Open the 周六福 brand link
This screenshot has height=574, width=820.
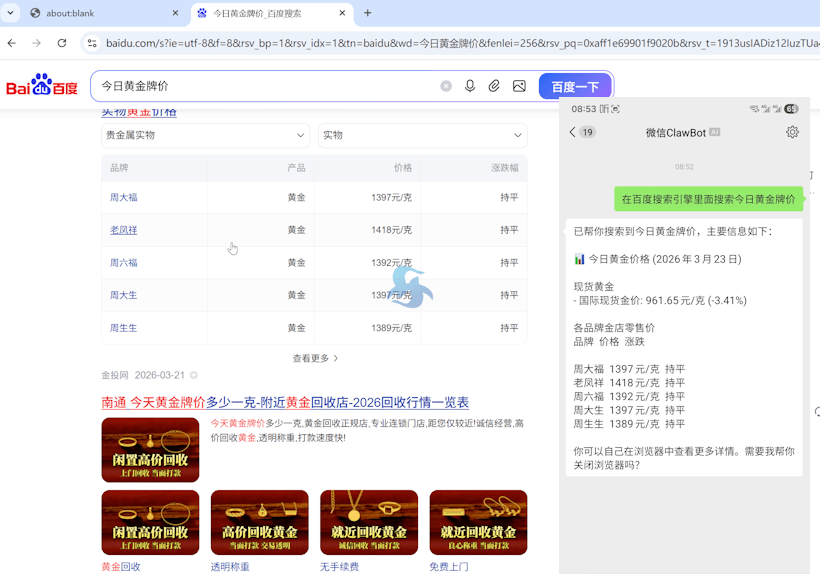pos(123,263)
